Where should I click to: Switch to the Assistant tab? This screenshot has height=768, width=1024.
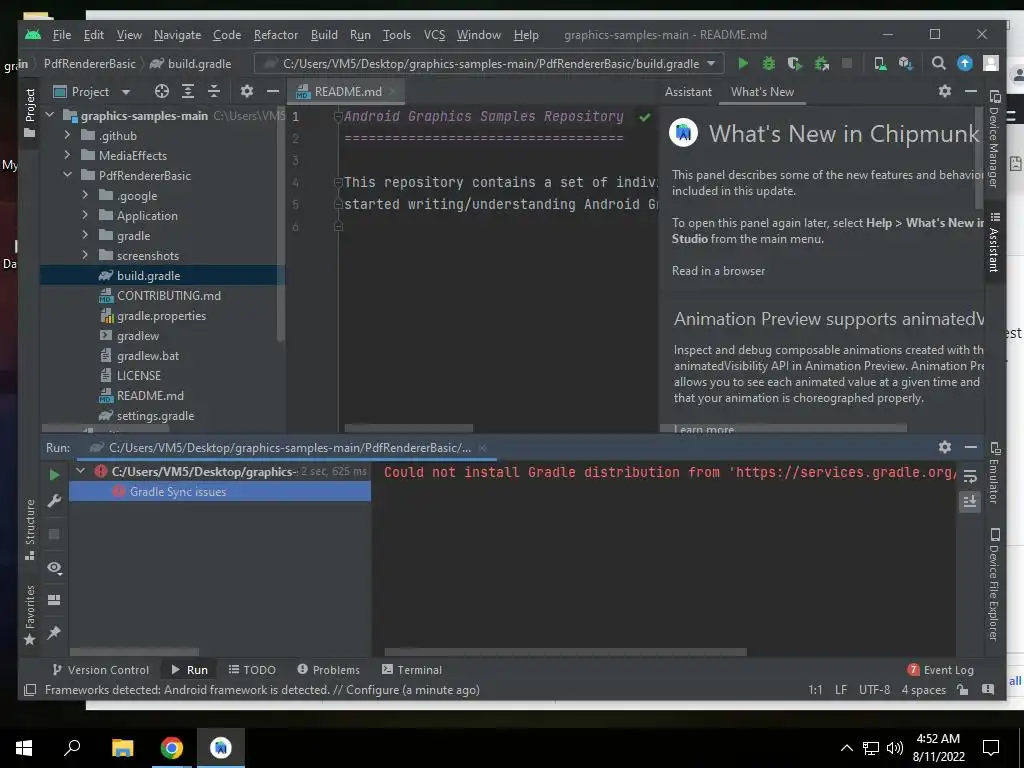coord(688,92)
